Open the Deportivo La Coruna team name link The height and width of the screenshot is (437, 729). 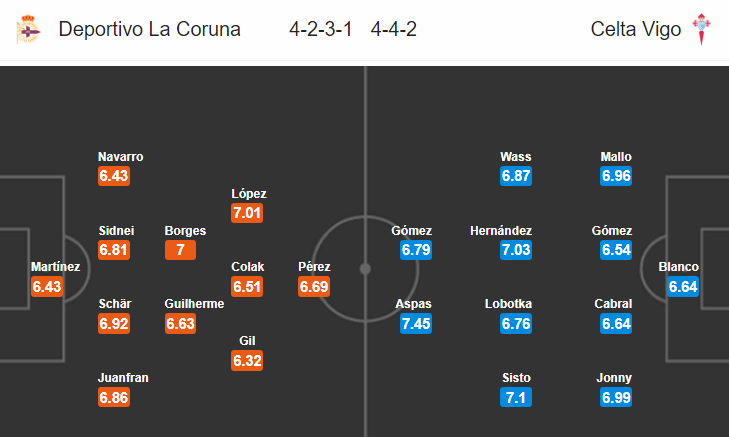pyautogui.click(x=149, y=29)
